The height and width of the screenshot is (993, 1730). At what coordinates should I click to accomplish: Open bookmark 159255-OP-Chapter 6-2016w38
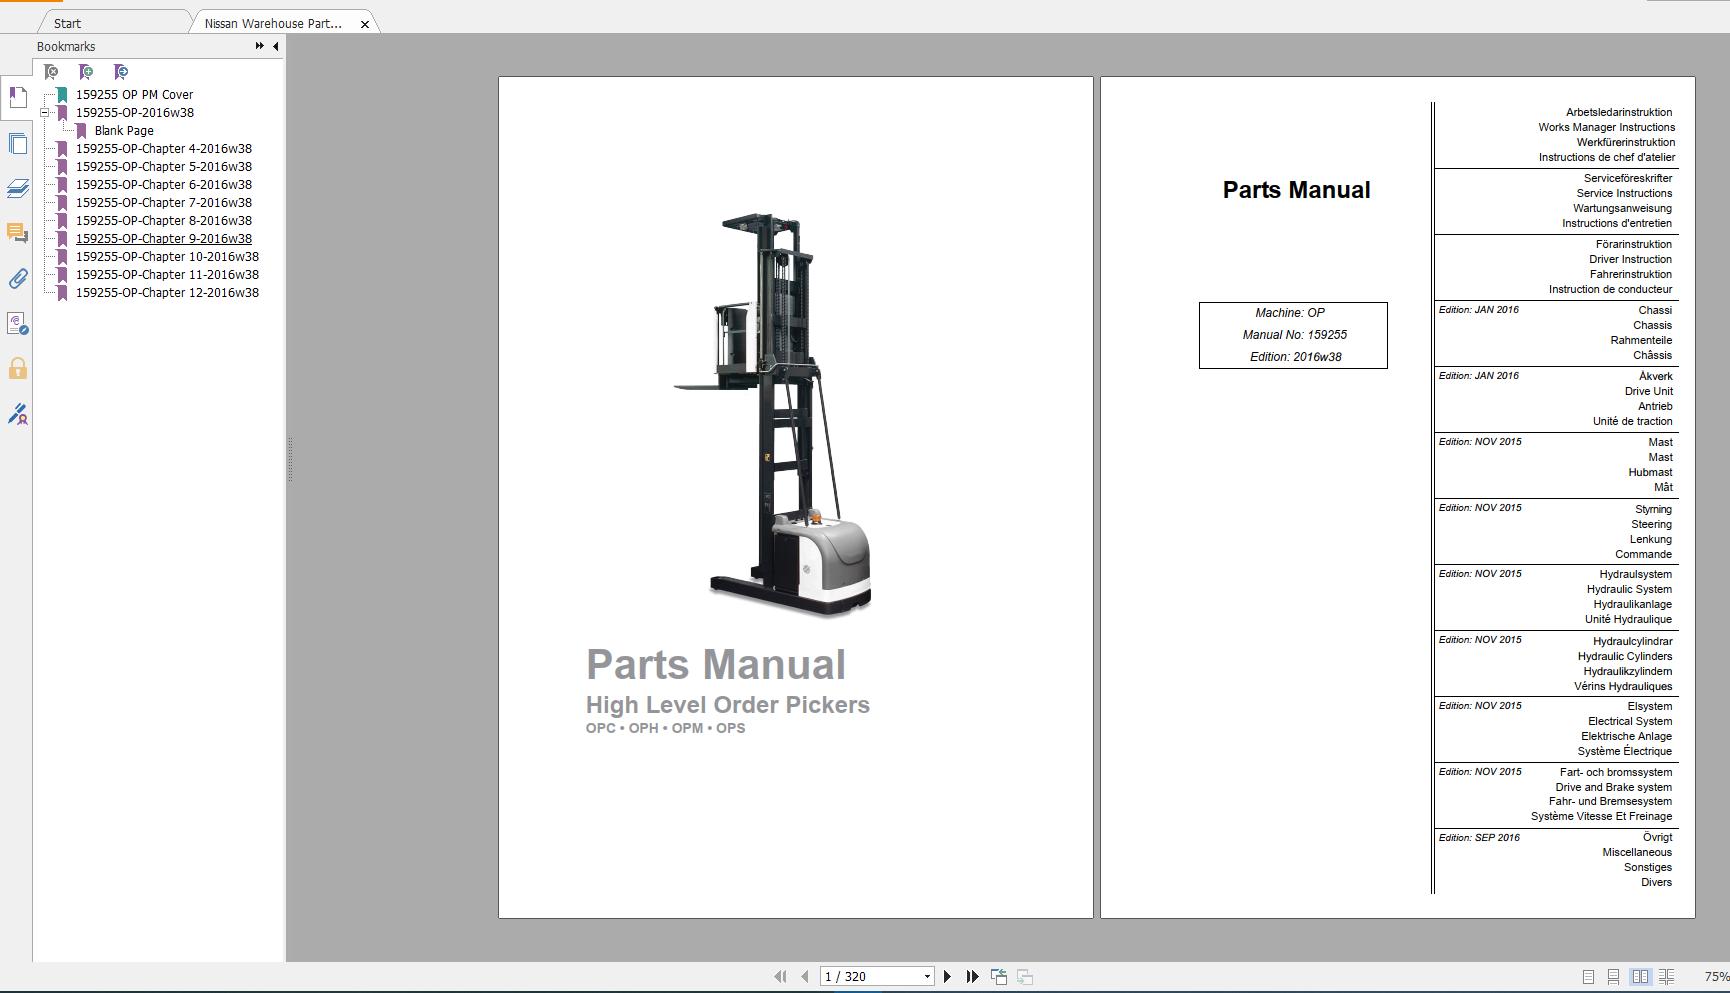(164, 185)
